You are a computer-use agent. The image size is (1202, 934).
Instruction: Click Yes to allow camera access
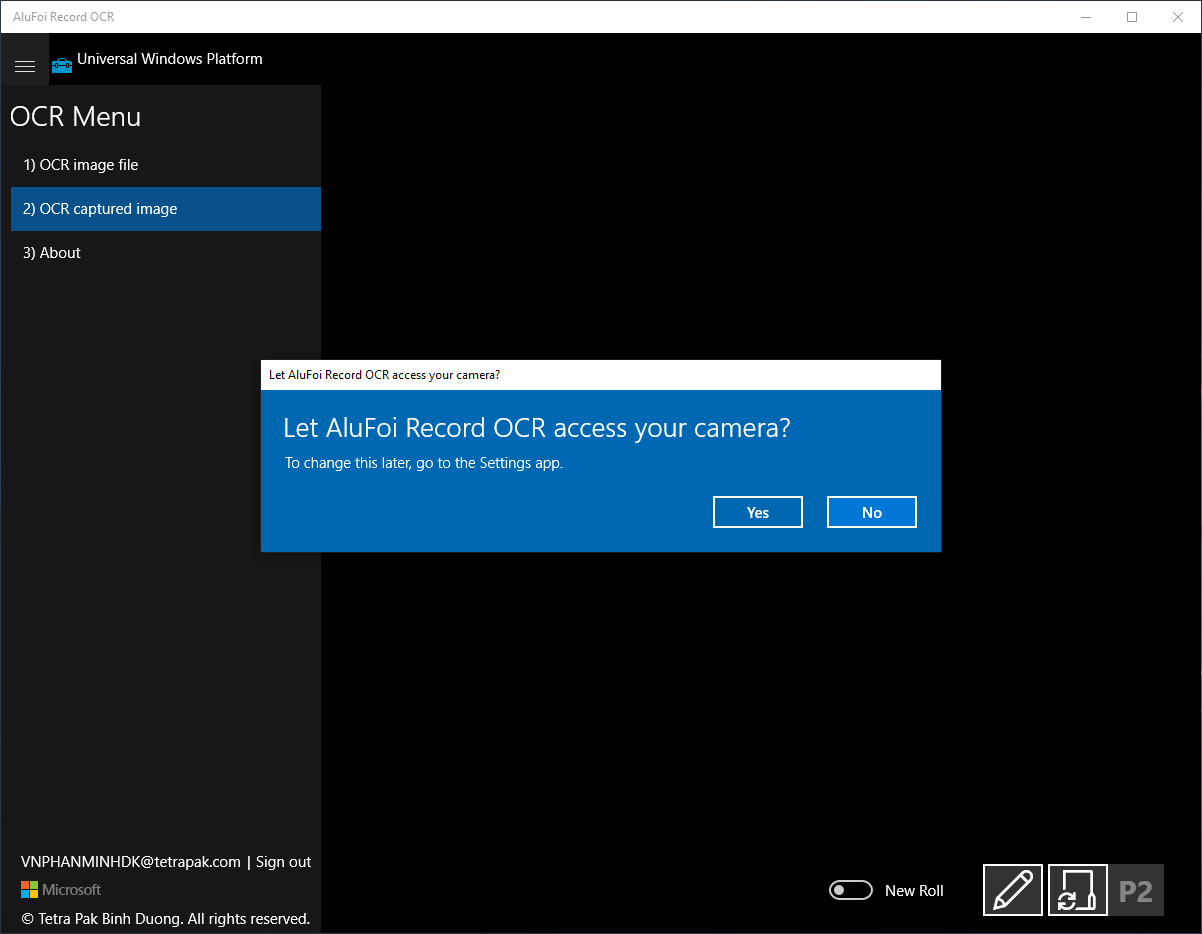758,512
